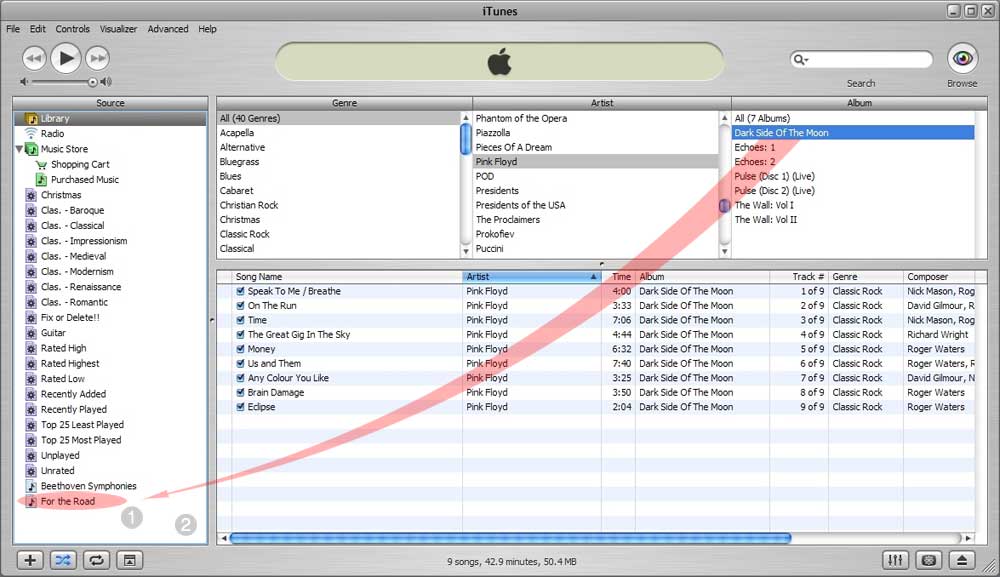Adjust the volume slider

[x=93, y=82]
